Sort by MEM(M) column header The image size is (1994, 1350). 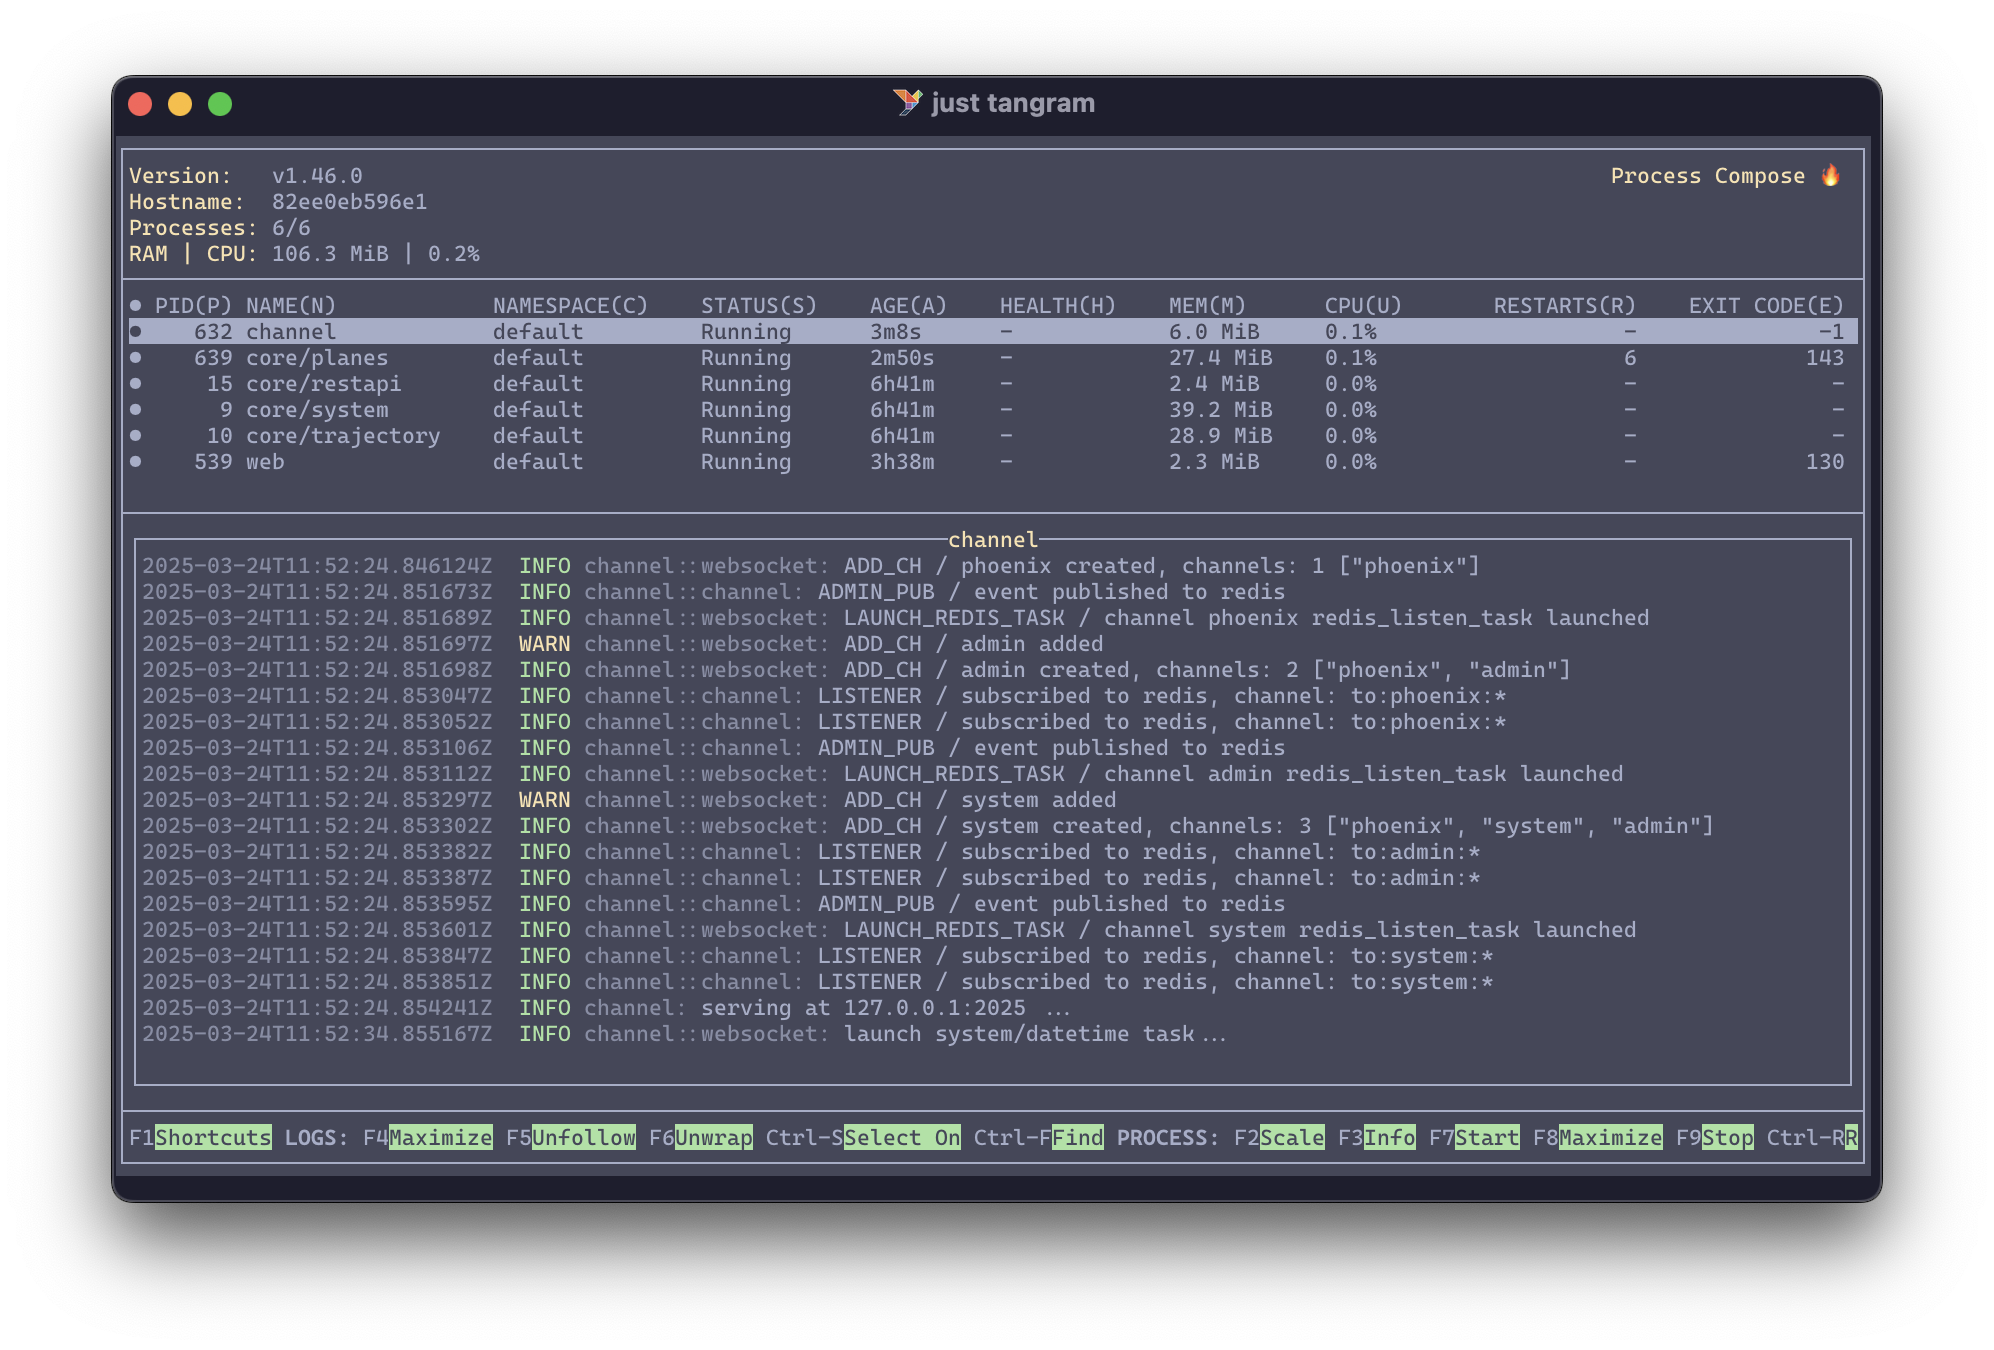click(x=1207, y=305)
